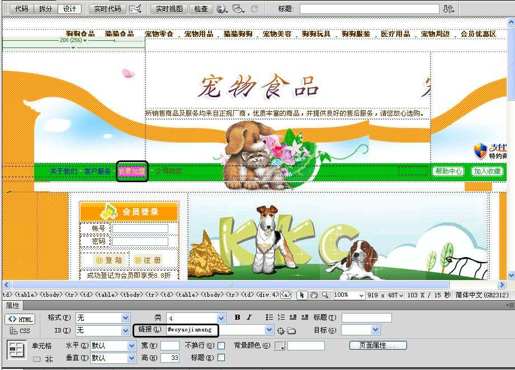
Task: Switch to 拆分 (Split) view
Action: [x=46, y=9]
